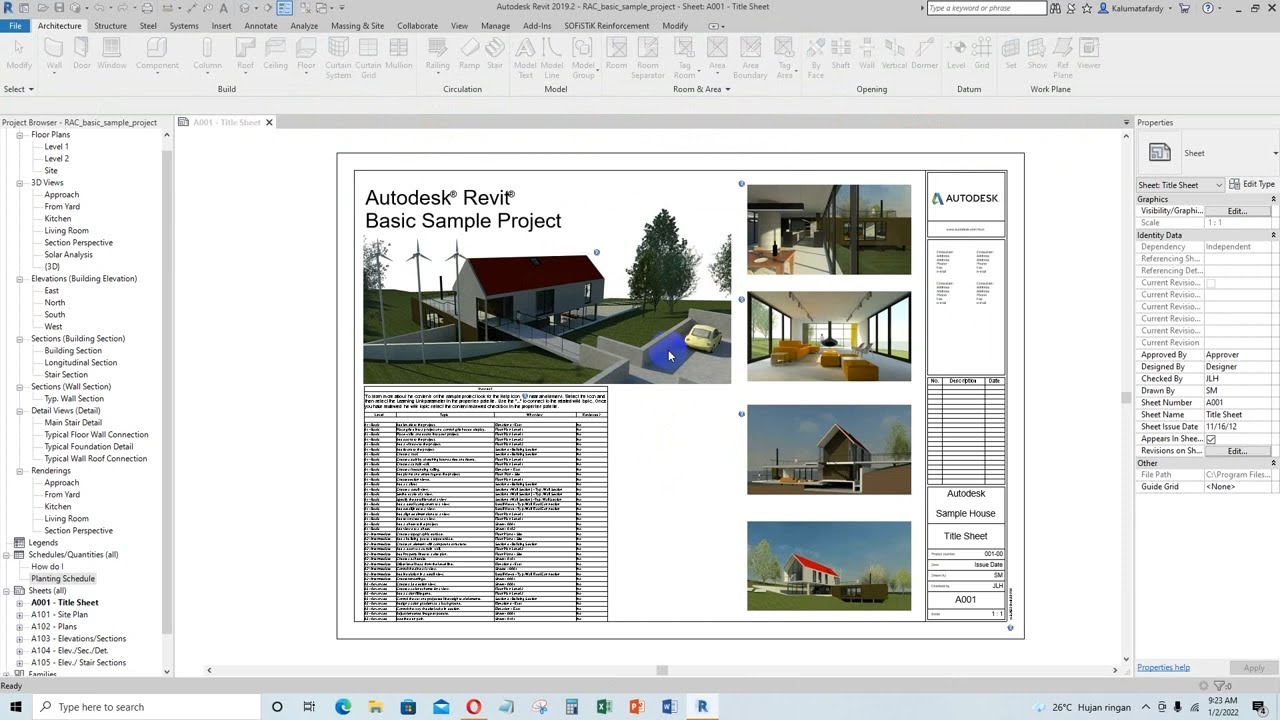Choose the Curtain System tool
This screenshot has height=720, width=1280.
click(338, 58)
